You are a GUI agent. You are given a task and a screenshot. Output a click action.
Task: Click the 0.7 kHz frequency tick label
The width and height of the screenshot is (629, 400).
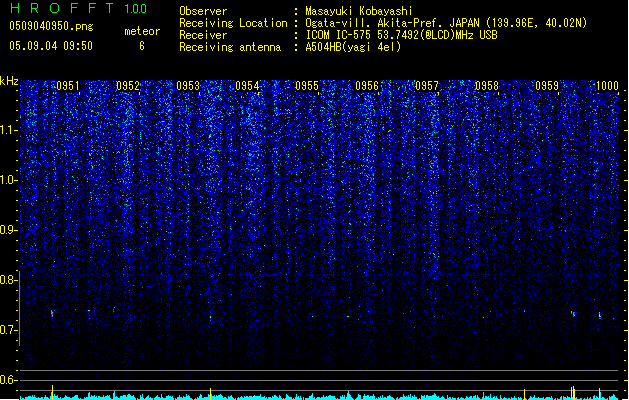(9, 330)
